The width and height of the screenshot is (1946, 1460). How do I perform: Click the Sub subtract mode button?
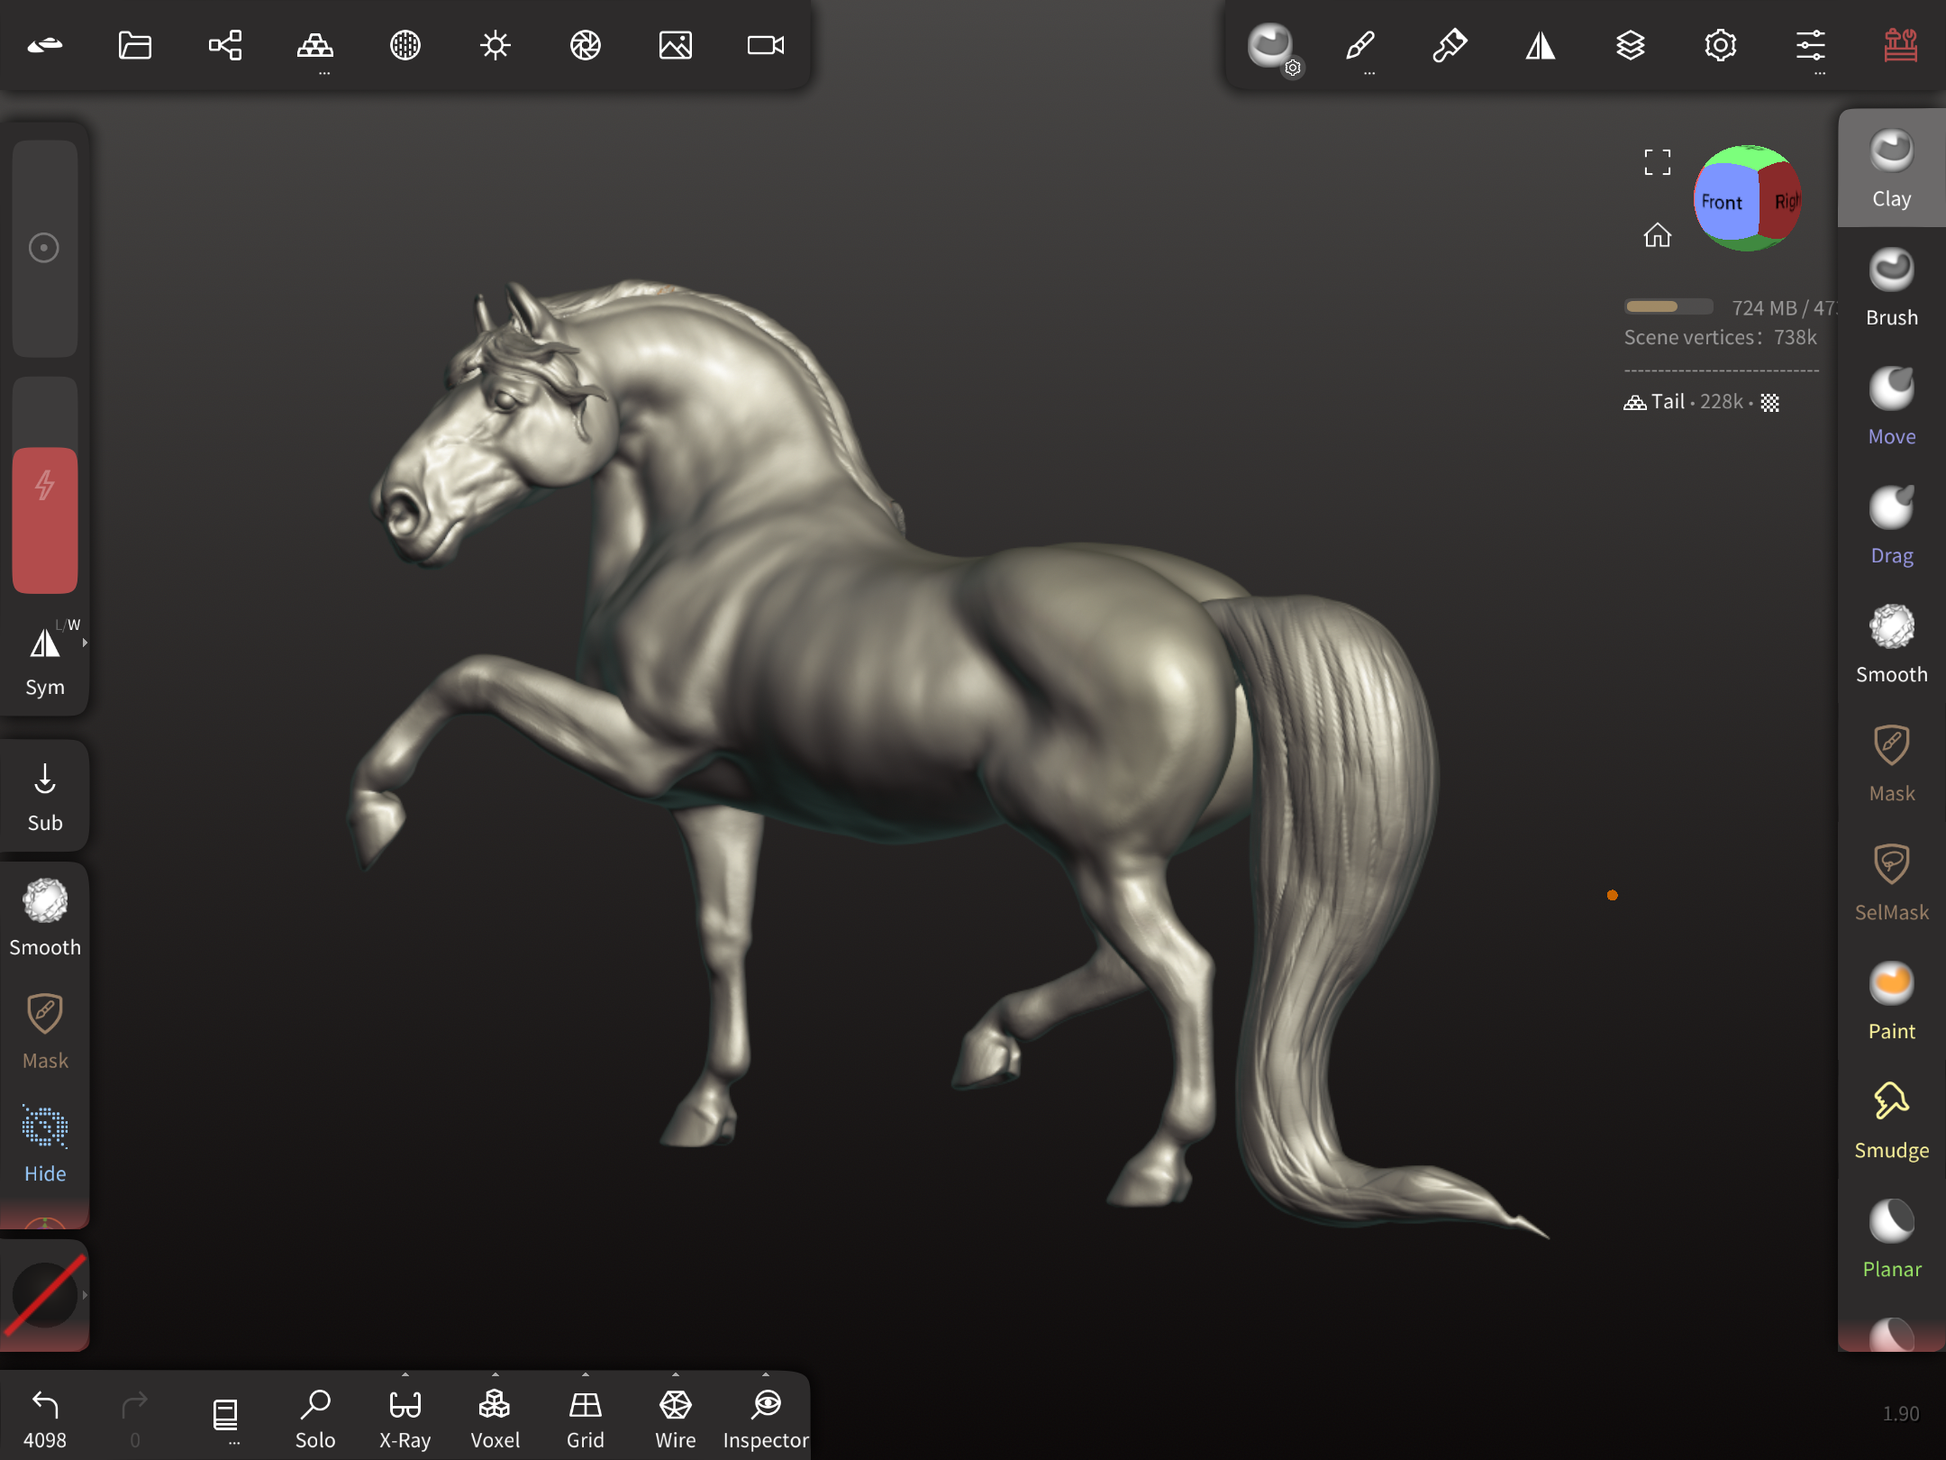click(x=45, y=796)
